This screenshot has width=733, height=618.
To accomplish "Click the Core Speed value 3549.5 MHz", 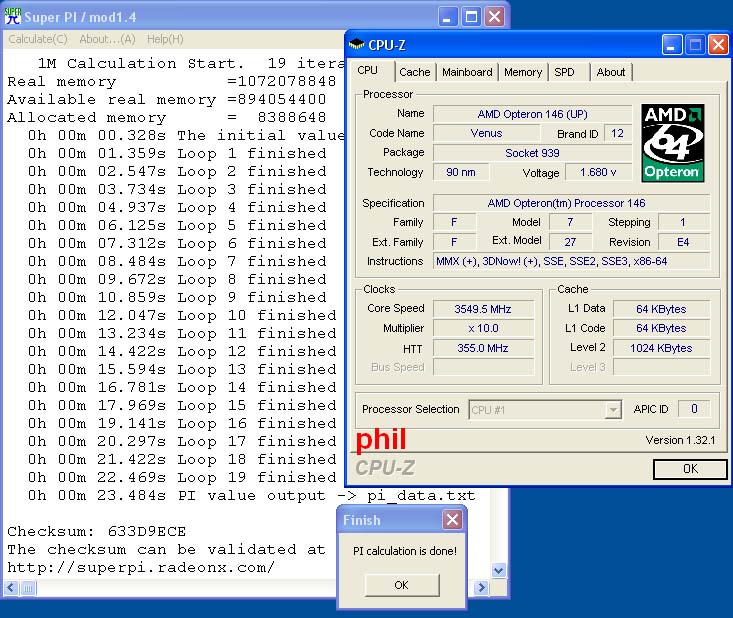I will (483, 309).
